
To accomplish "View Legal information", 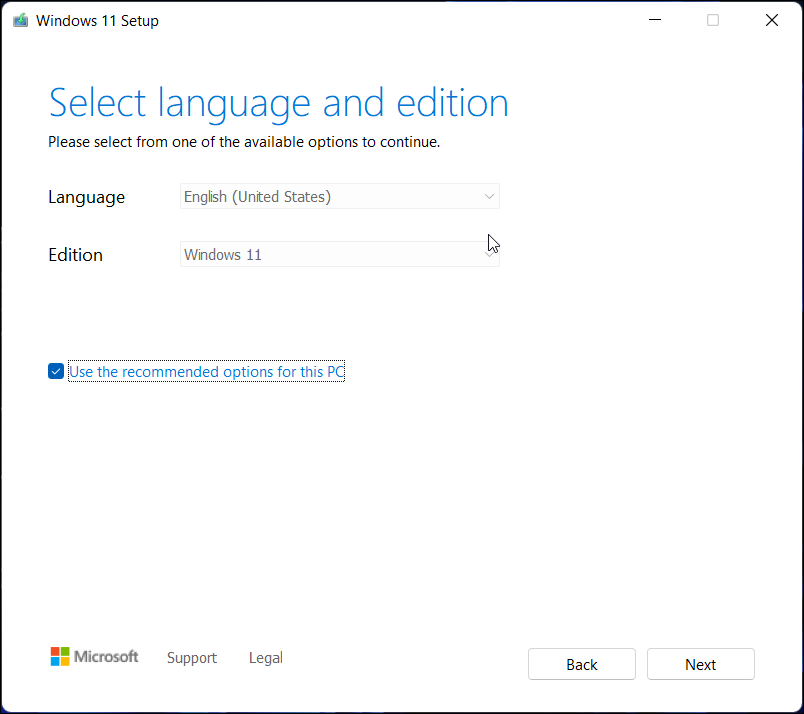I will (x=265, y=657).
